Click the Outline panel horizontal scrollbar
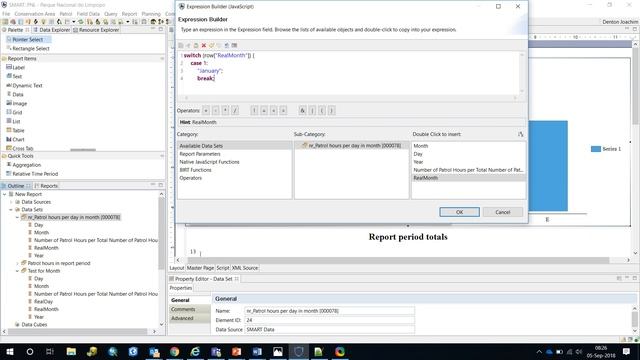The height and width of the screenshot is (360, 640). coord(79,332)
